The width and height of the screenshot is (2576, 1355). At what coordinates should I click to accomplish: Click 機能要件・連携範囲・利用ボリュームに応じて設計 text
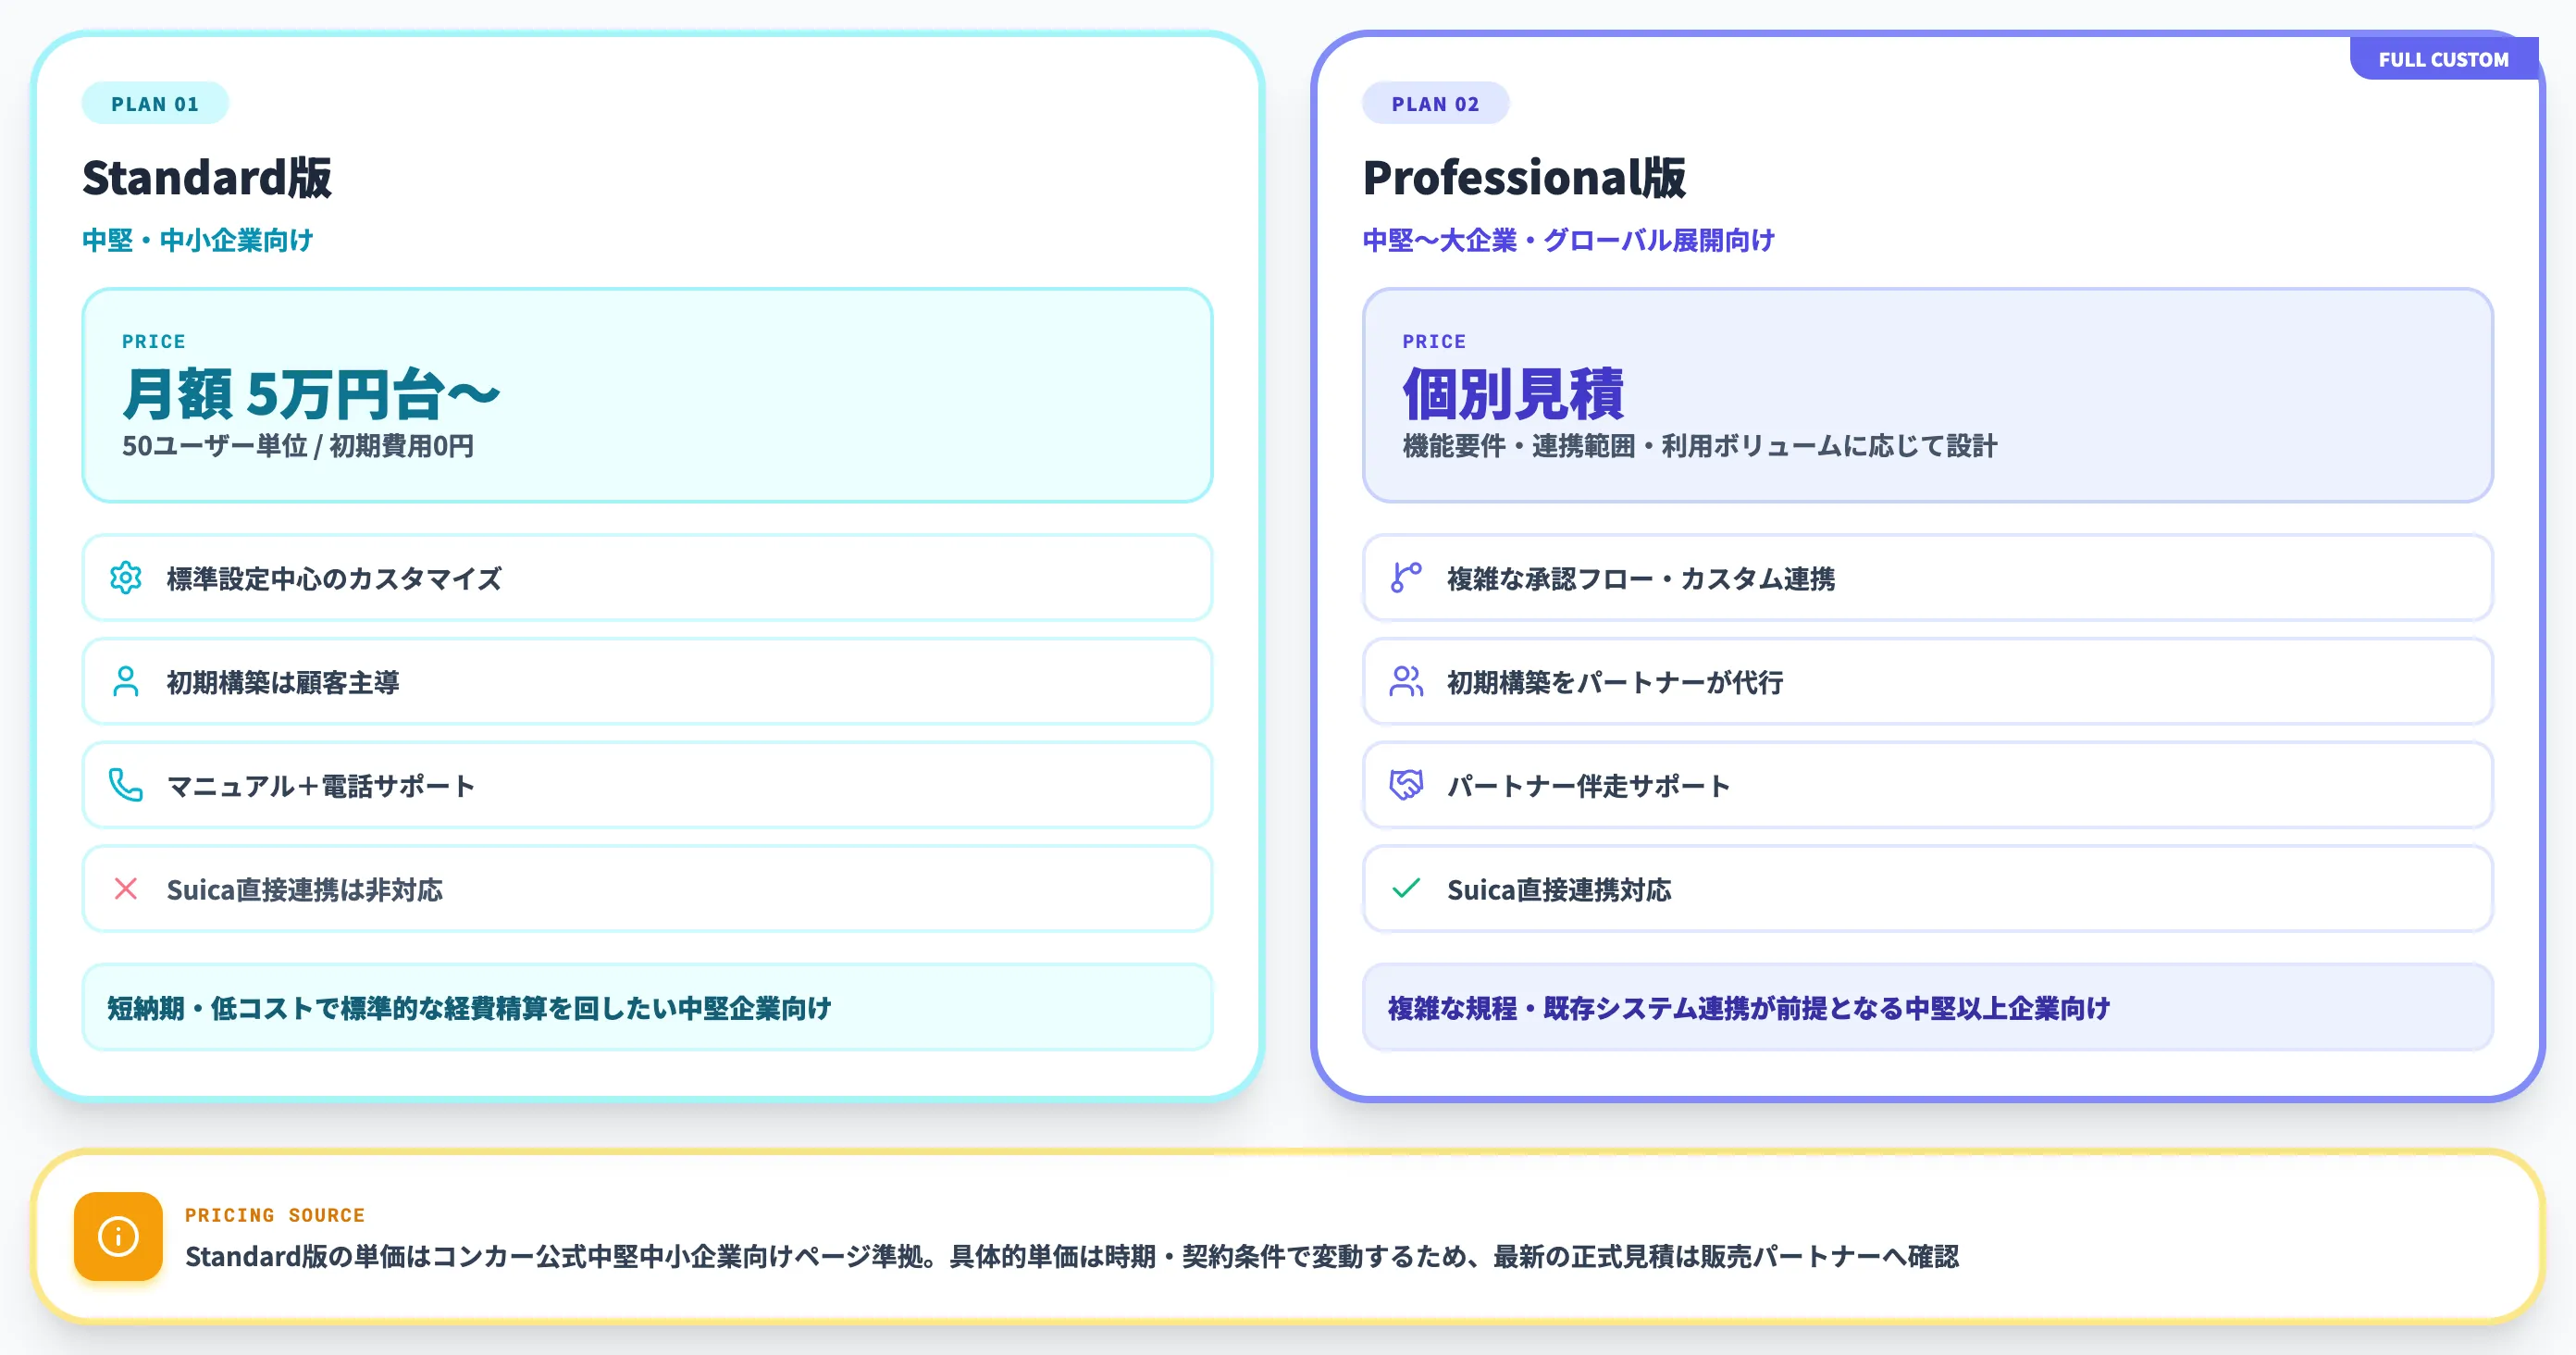(x=1700, y=446)
